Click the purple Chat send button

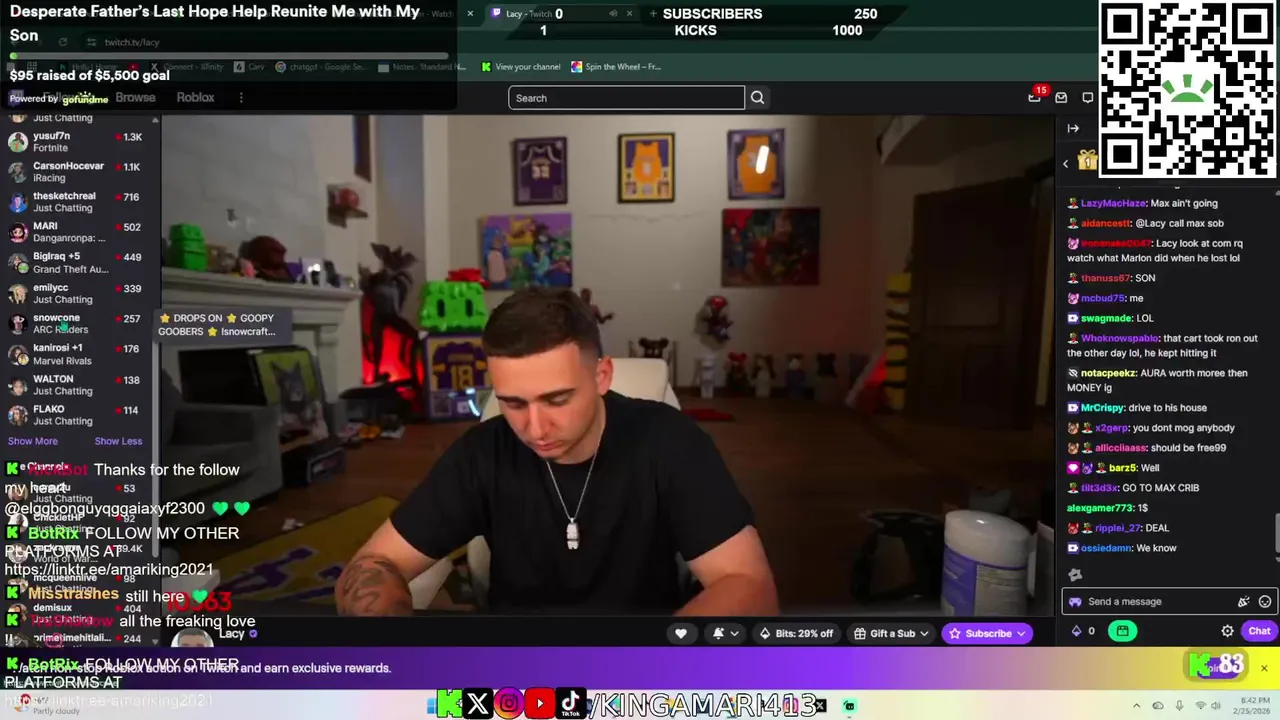coord(1259,631)
